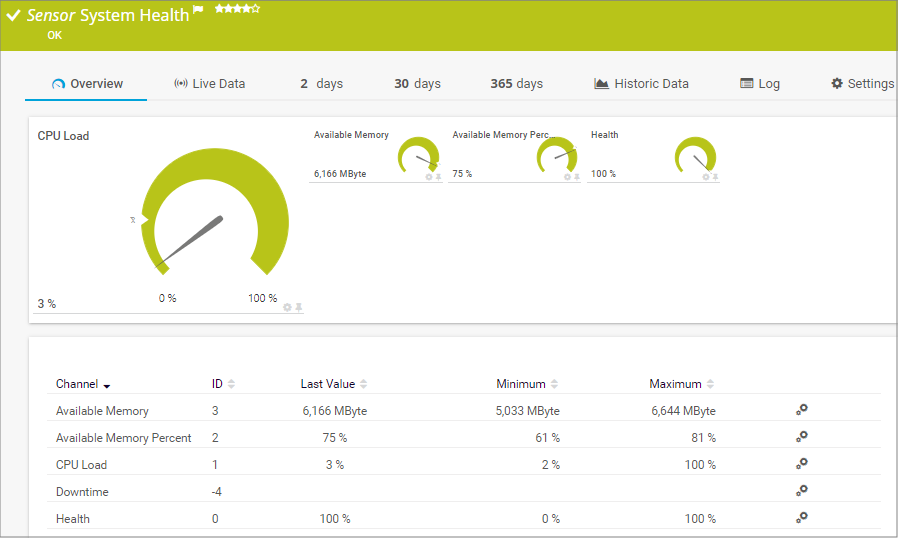Viewport: 898px width, 538px height.
Task: Pin the CPU Load gauge
Action: pos(298,307)
